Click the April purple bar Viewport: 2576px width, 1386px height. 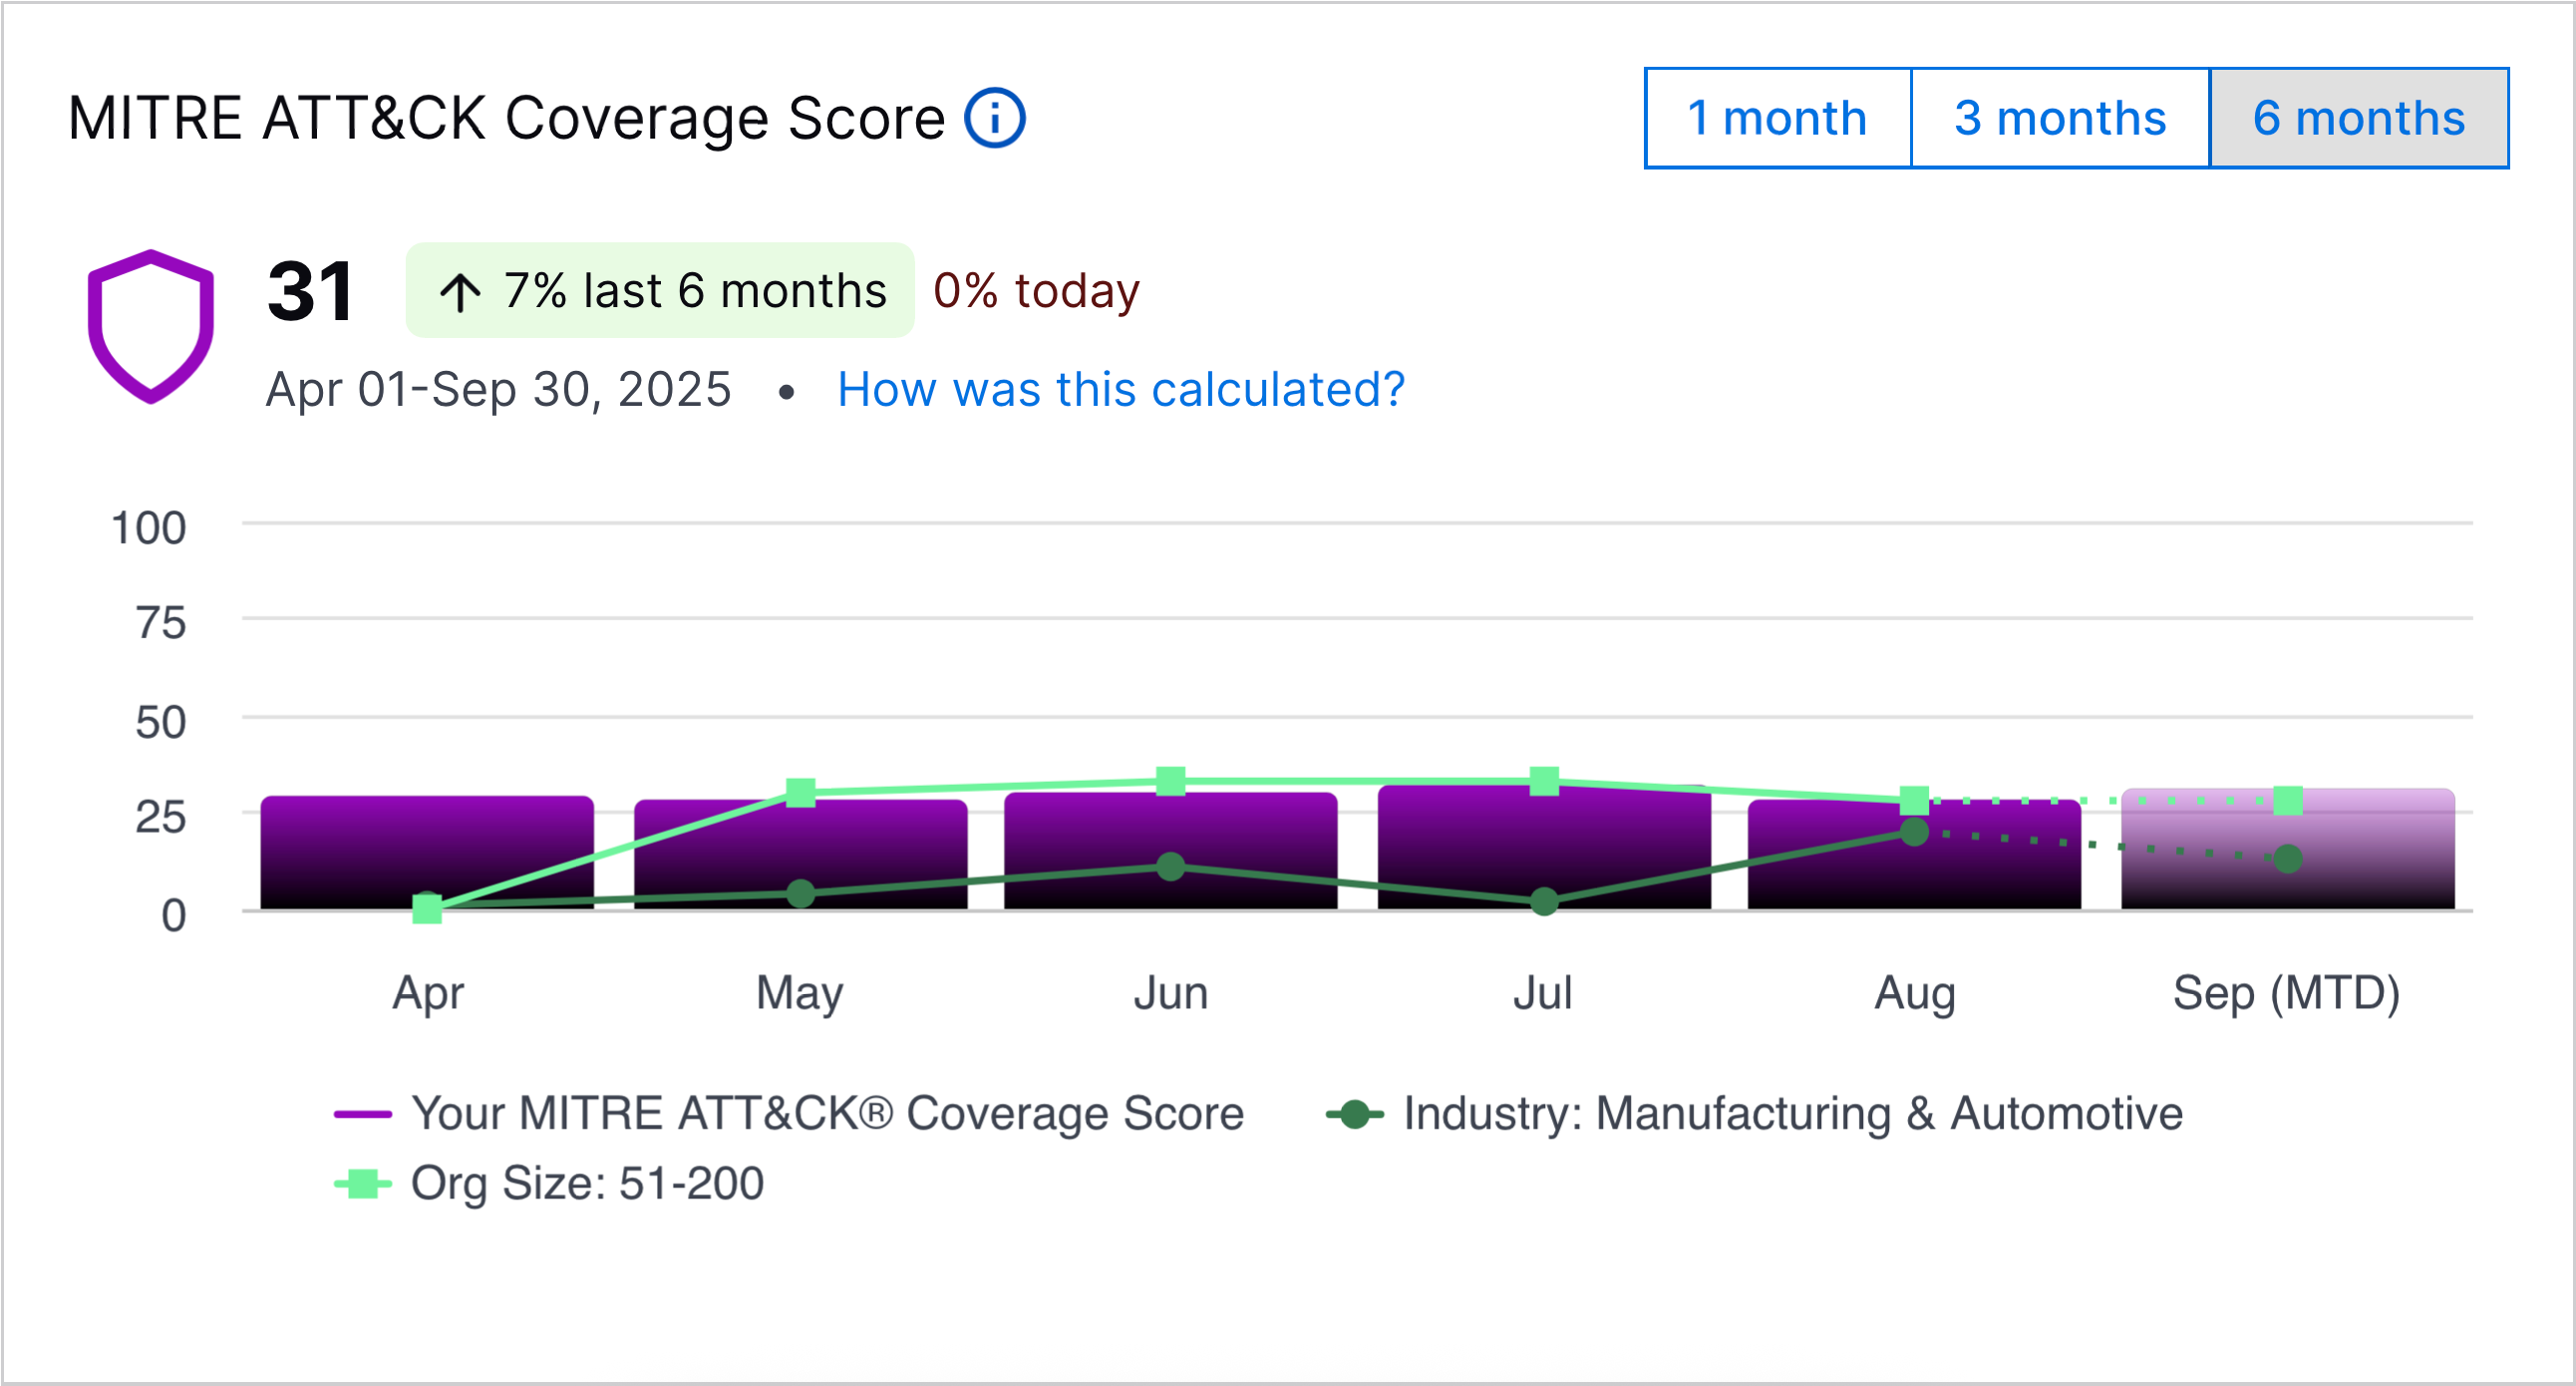coord(427,852)
